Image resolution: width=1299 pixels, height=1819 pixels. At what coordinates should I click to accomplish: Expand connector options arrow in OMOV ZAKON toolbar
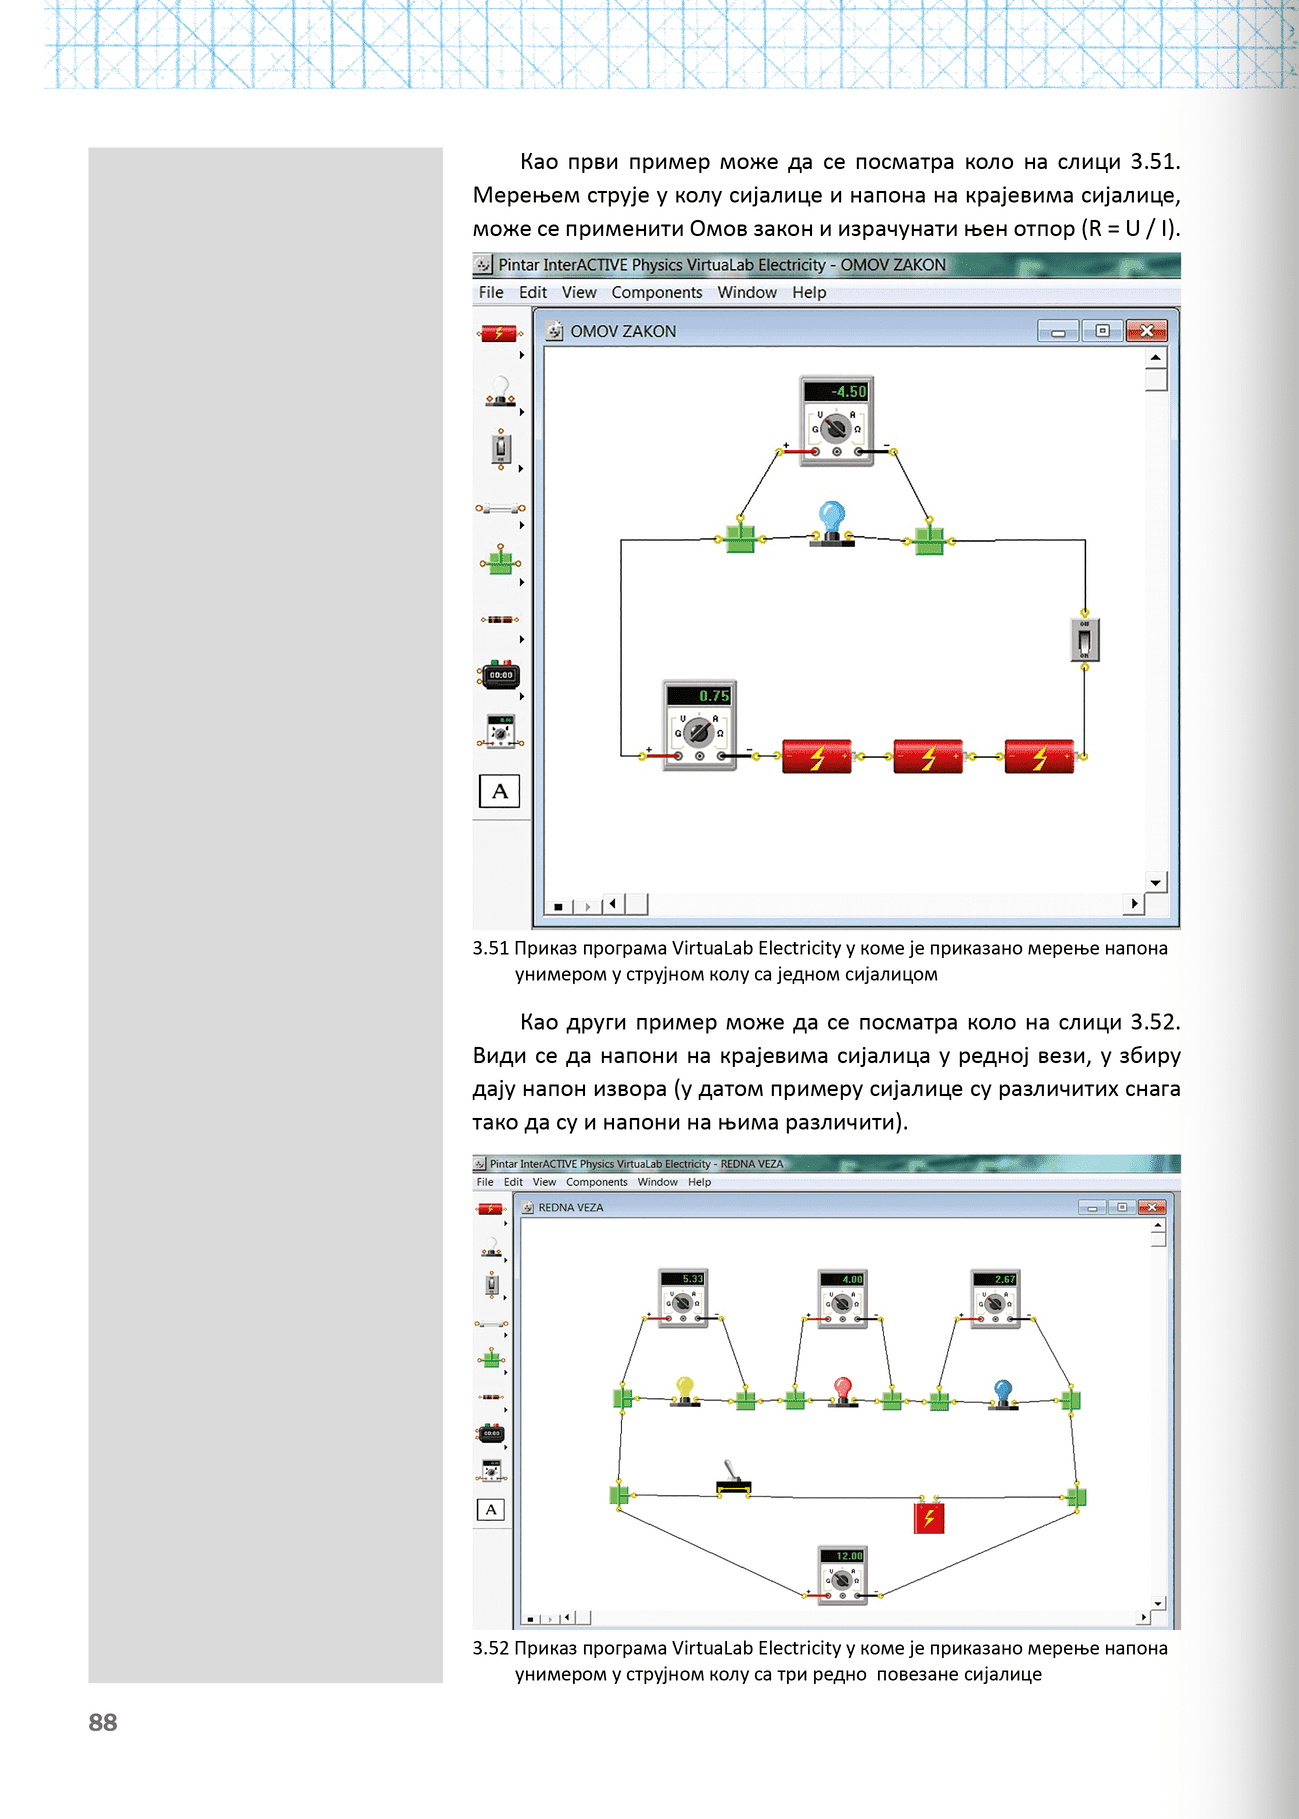522,583
